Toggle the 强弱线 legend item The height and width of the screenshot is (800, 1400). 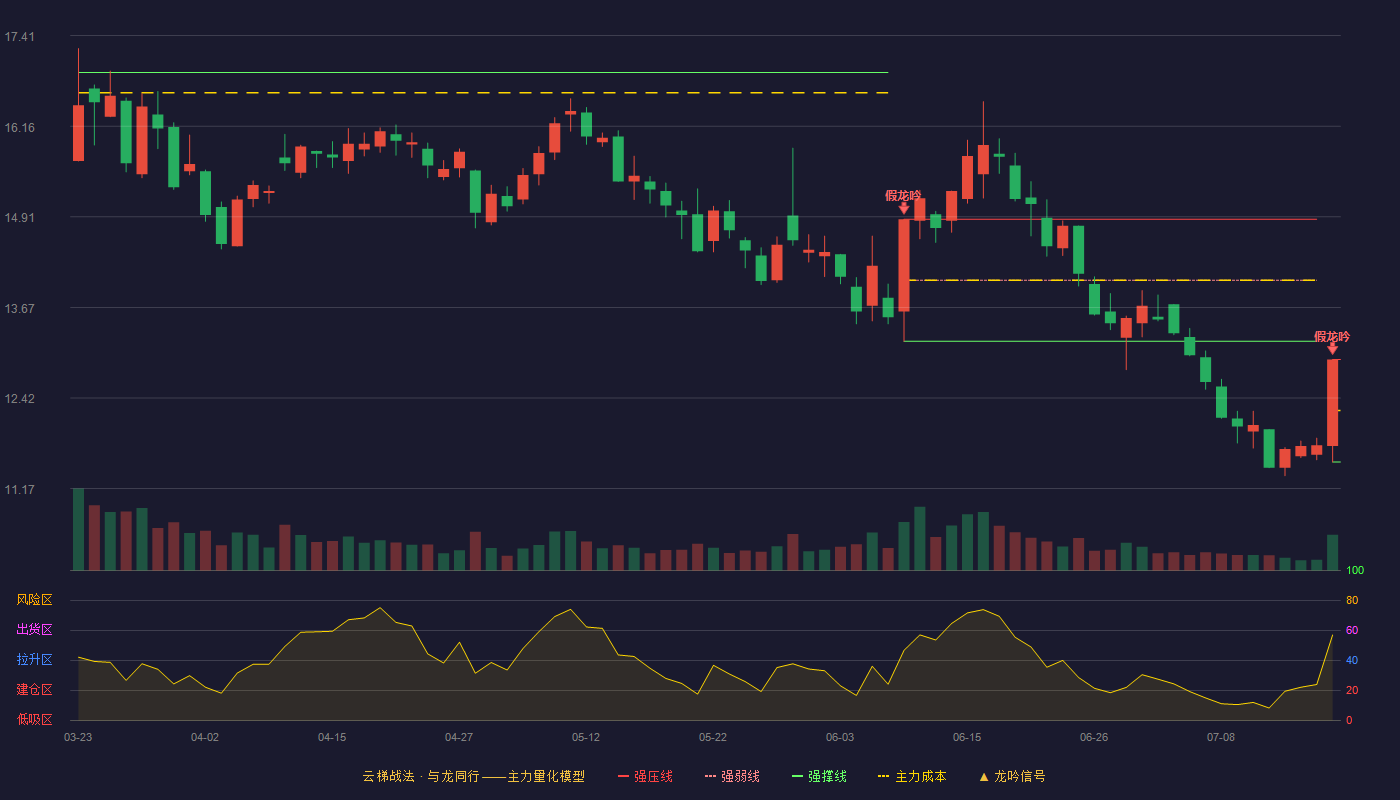(732, 776)
